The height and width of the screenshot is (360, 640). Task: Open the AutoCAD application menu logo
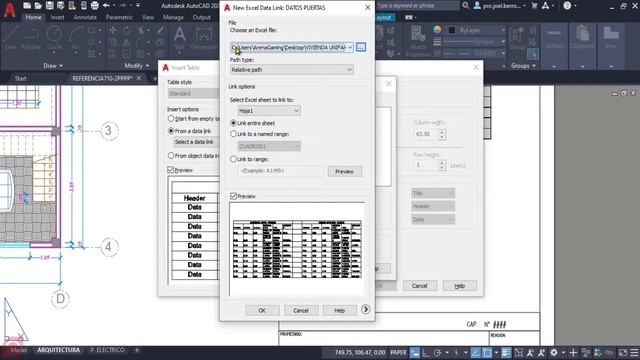tap(9, 9)
